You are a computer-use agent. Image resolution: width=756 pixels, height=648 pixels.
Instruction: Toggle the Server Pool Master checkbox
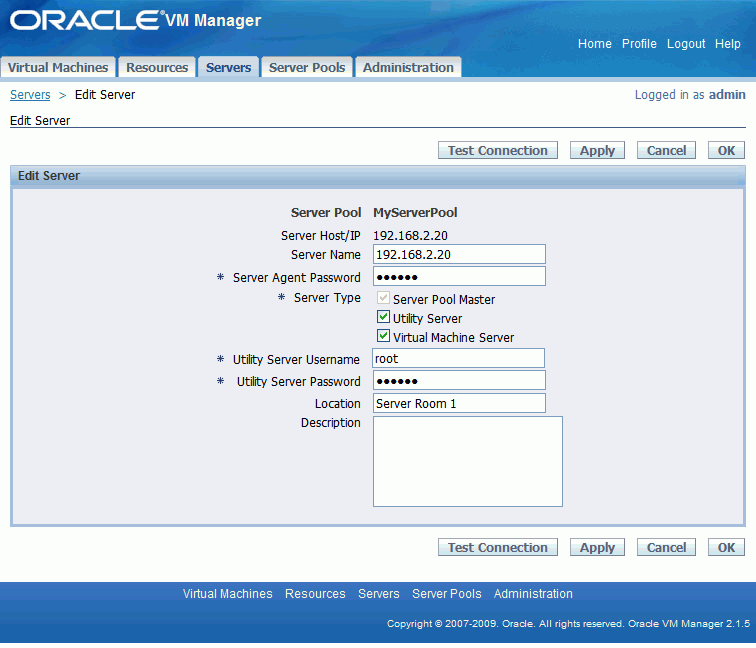click(383, 297)
